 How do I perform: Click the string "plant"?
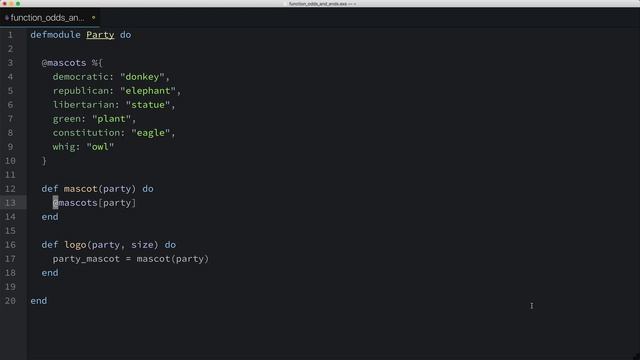tap(111, 119)
